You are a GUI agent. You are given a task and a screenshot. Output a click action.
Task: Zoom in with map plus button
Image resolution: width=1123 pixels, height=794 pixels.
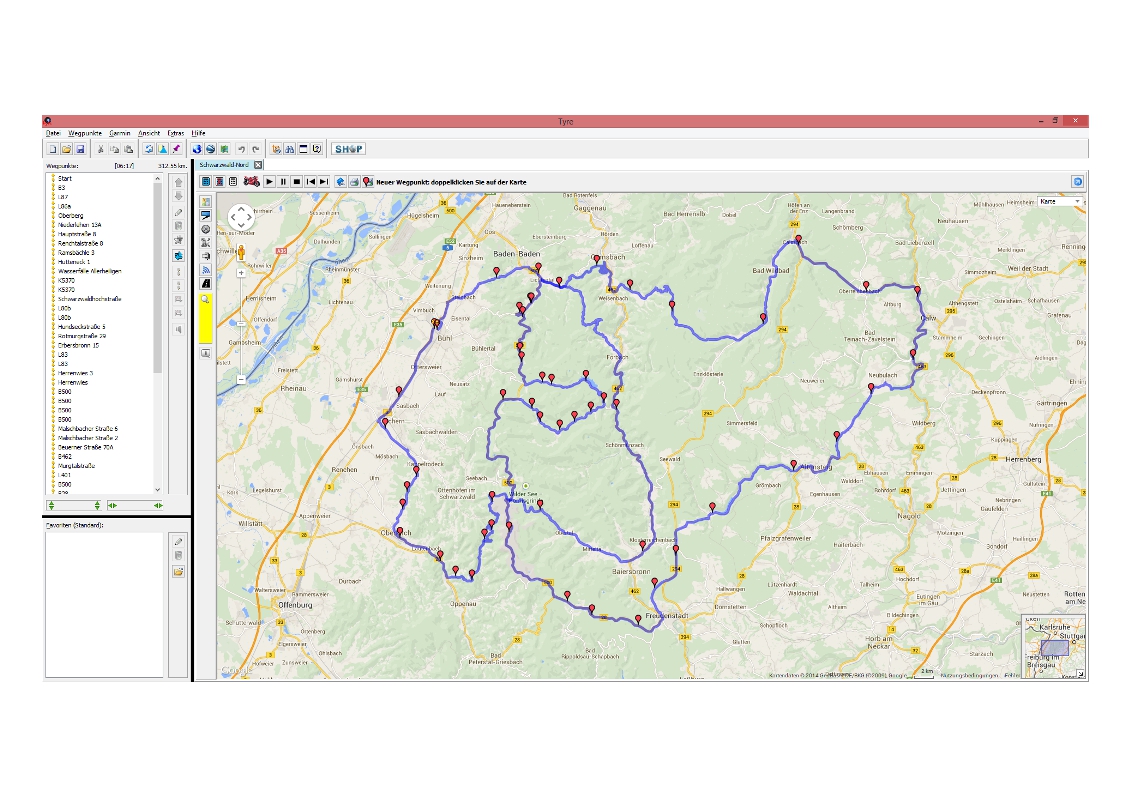241,272
